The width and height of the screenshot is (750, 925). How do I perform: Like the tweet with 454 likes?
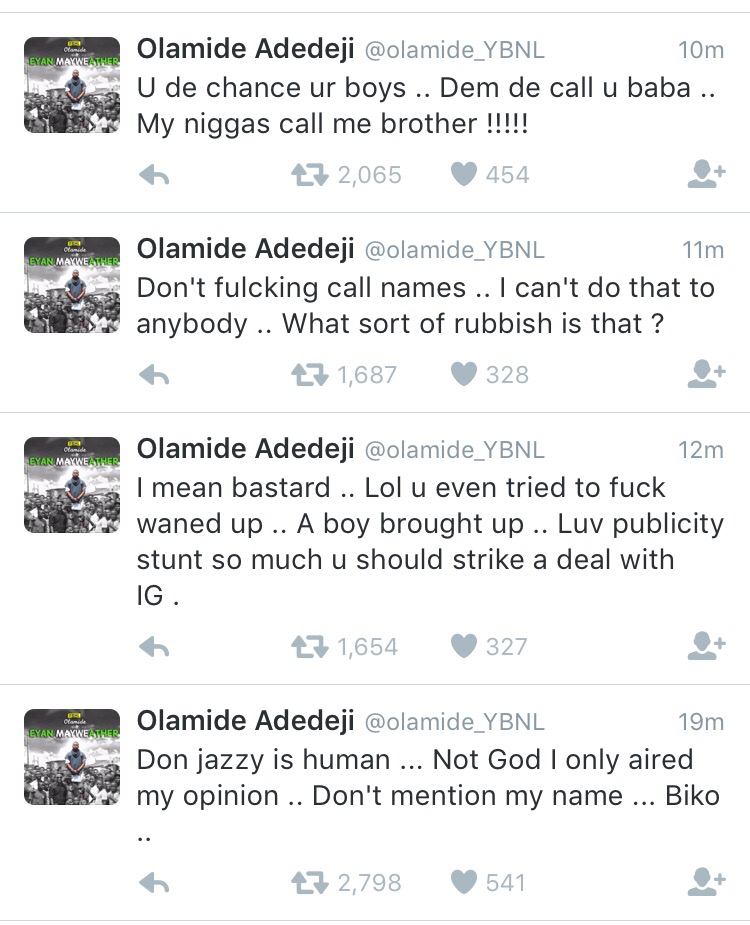[463, 176]
